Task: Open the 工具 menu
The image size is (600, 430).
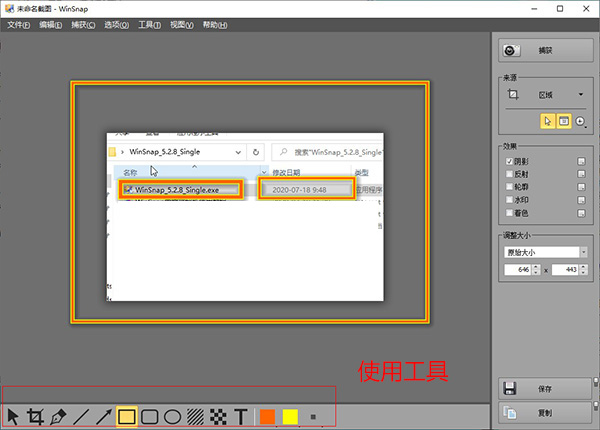Action: point(149,25)
